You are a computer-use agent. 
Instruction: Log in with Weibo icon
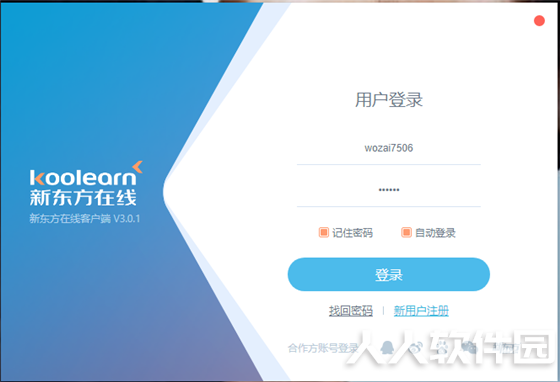coord(415,347)
